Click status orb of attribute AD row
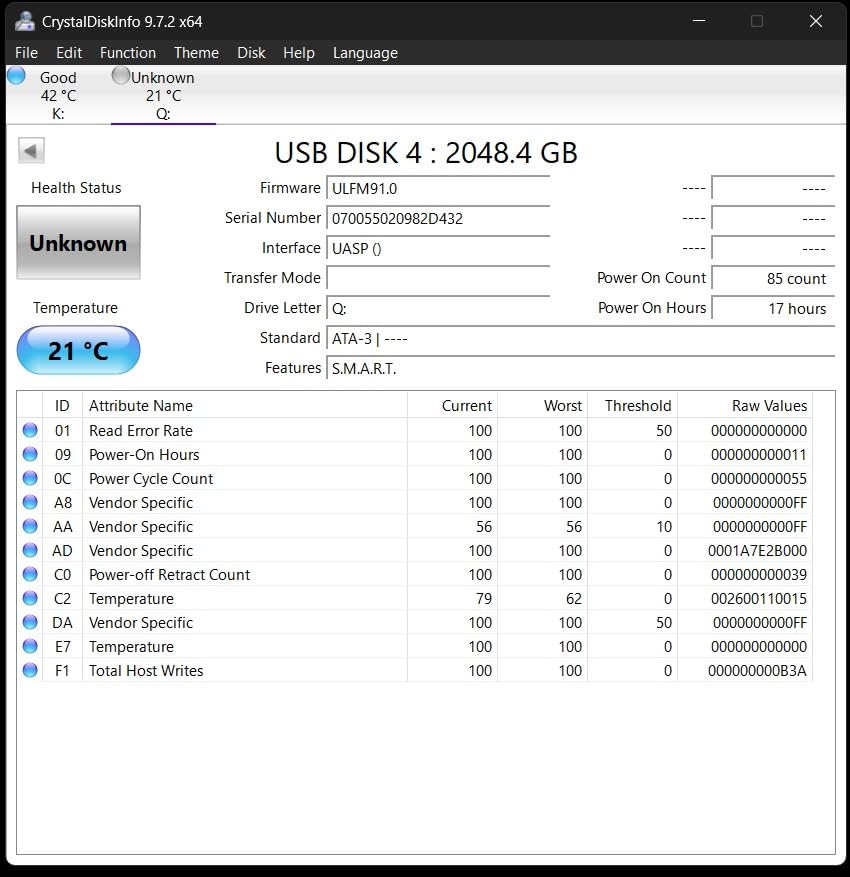 click(x=30, y=550)
